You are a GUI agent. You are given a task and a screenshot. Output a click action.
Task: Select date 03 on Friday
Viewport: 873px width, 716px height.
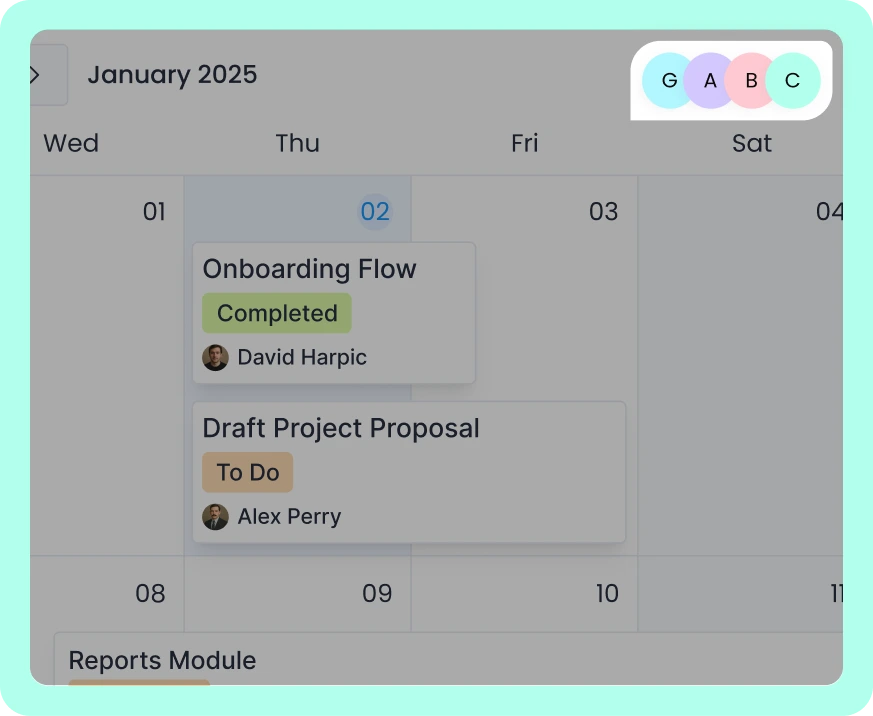pyautogui.click(x=604, y=212)
